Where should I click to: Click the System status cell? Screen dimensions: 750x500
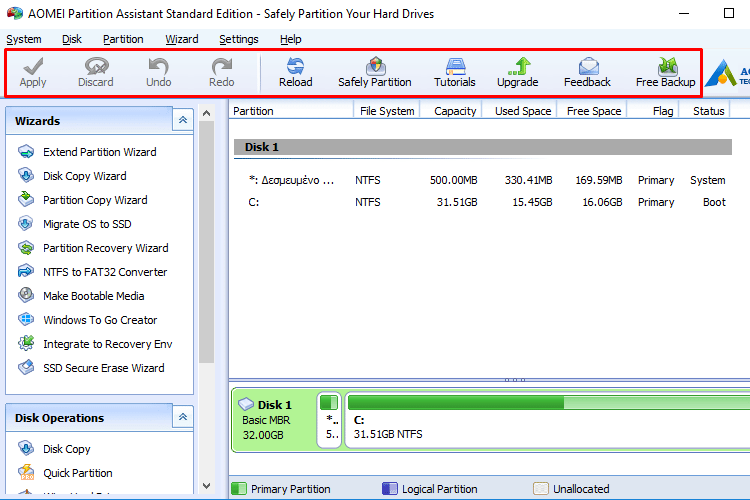coord(707,180)
